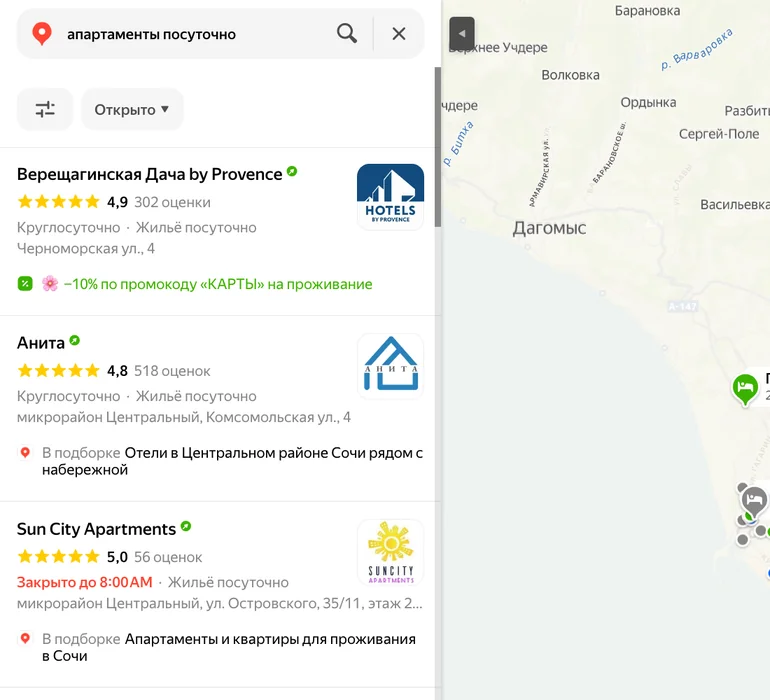Open the Анита house logo thumbnail

point(390,366)
